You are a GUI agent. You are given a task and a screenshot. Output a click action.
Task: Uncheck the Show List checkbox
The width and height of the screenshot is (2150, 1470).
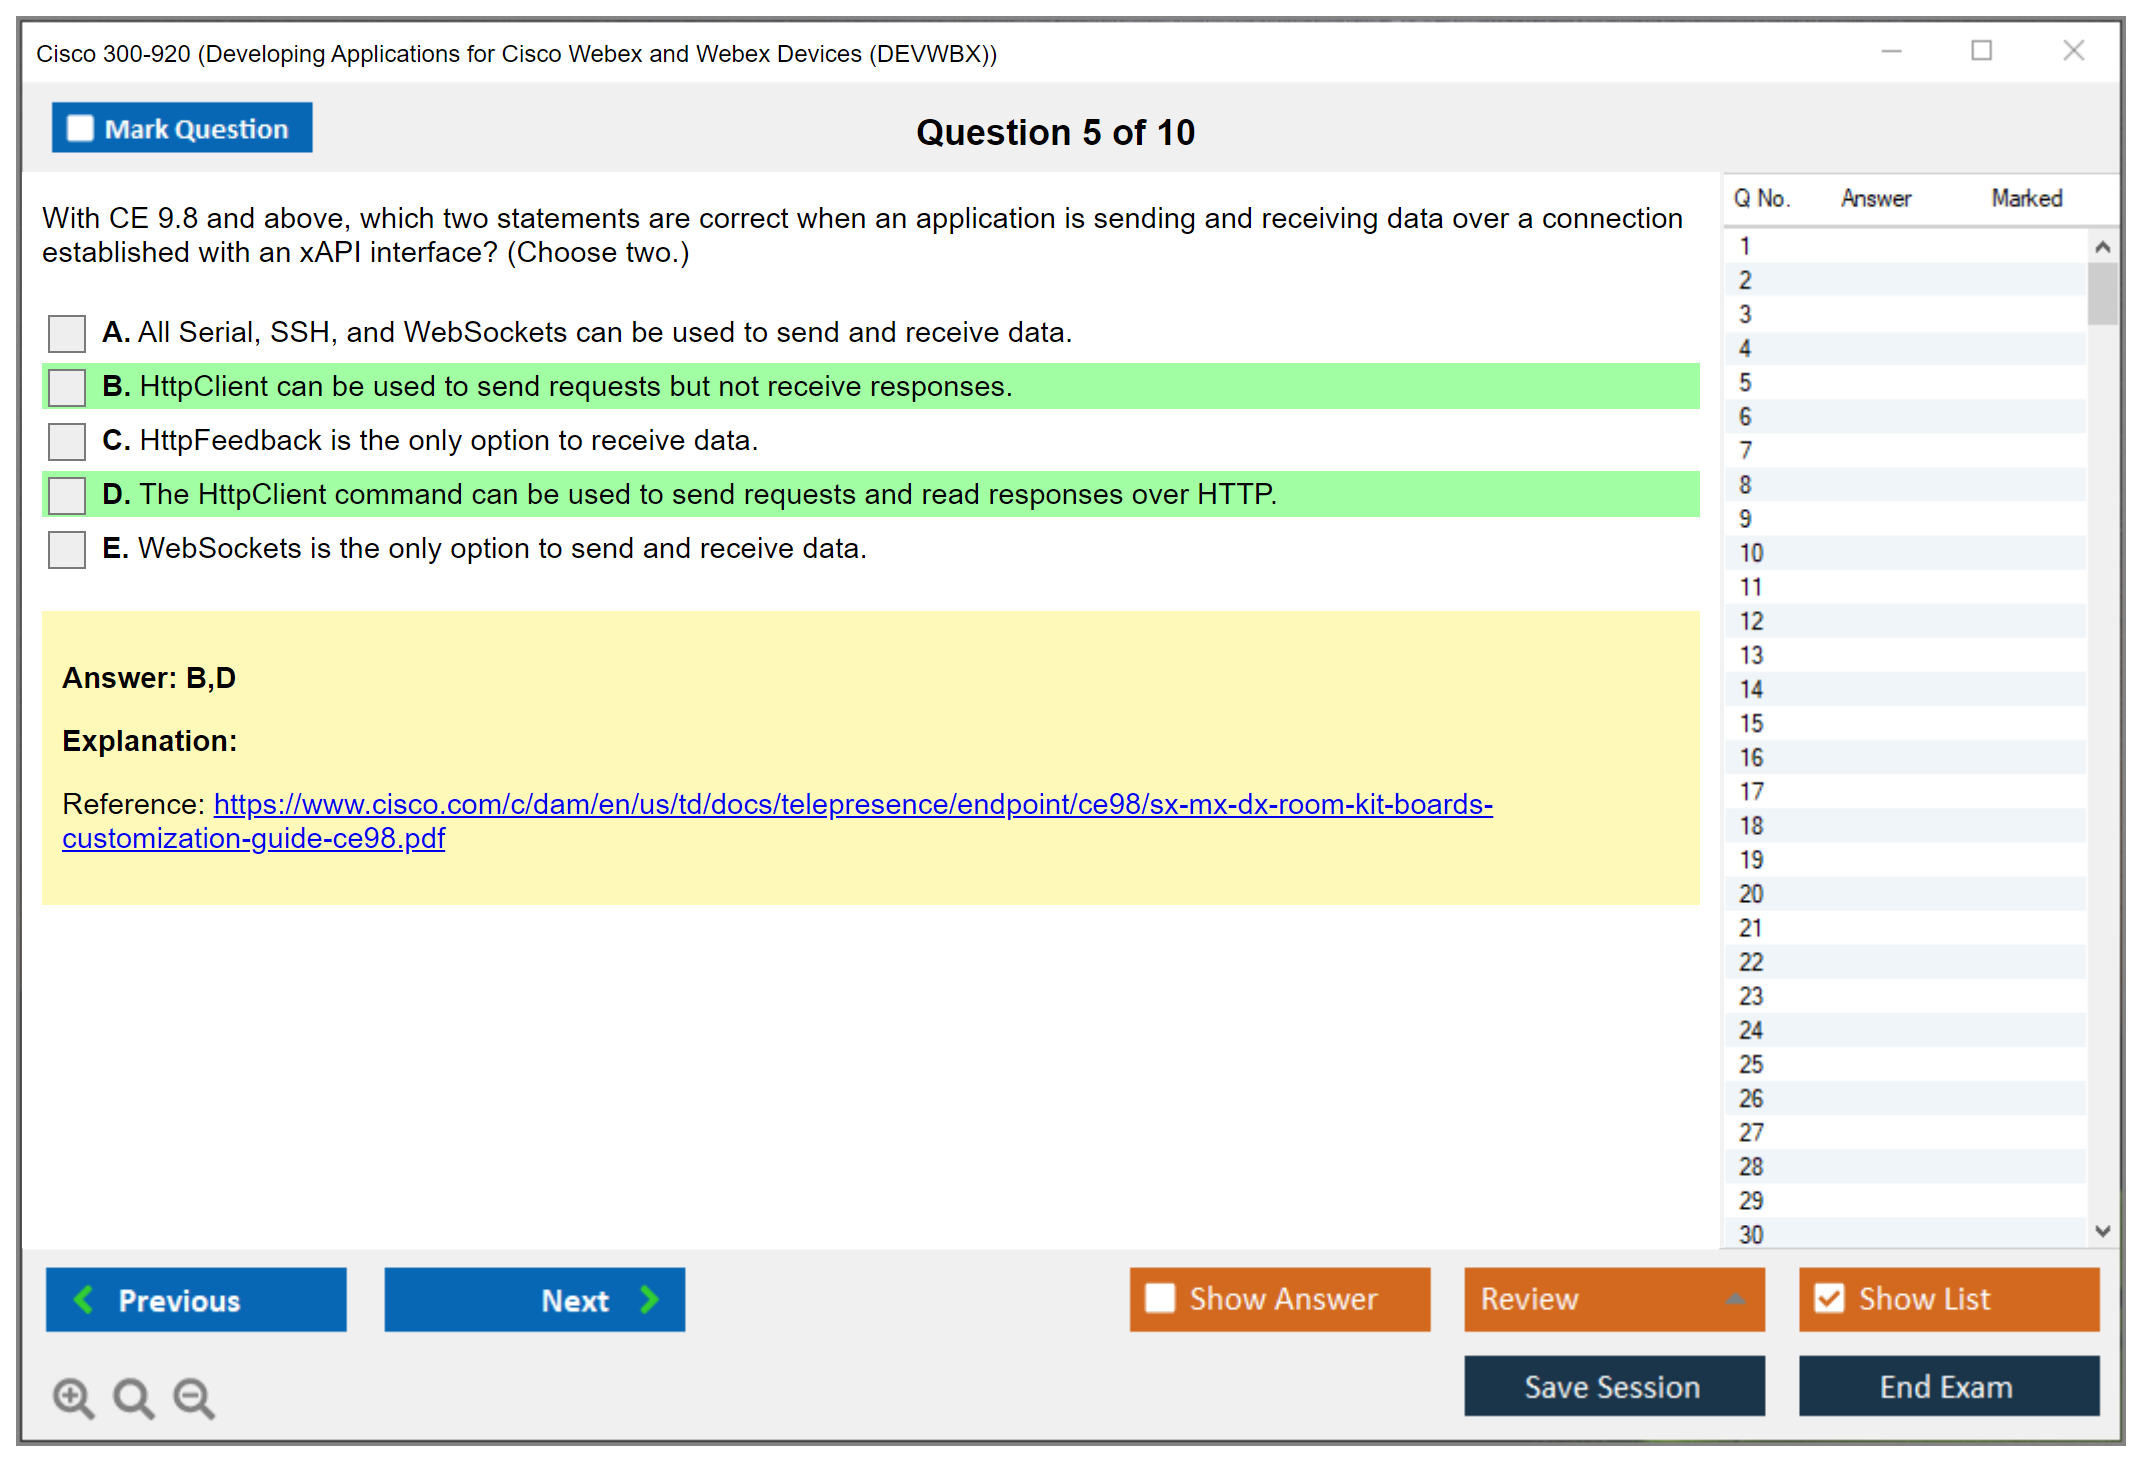1829,1298
